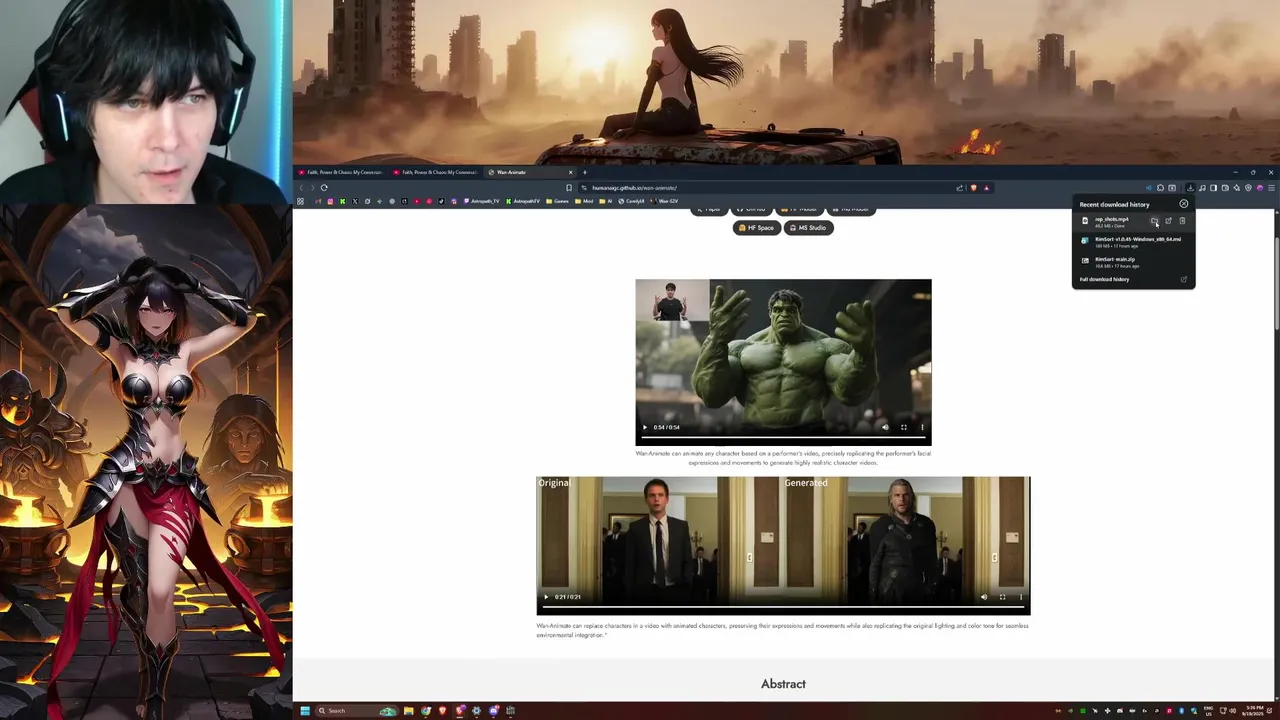Mute the comparison video volume
This screenshot has height=720, width=1280.
click(984, 597)
